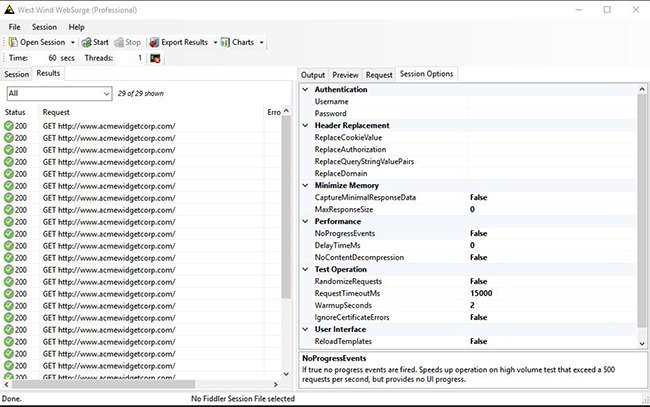Click the Open Session folder icon
Image resolution: width=650 pixels, height=407 pixels.
(x=13, y=42)
